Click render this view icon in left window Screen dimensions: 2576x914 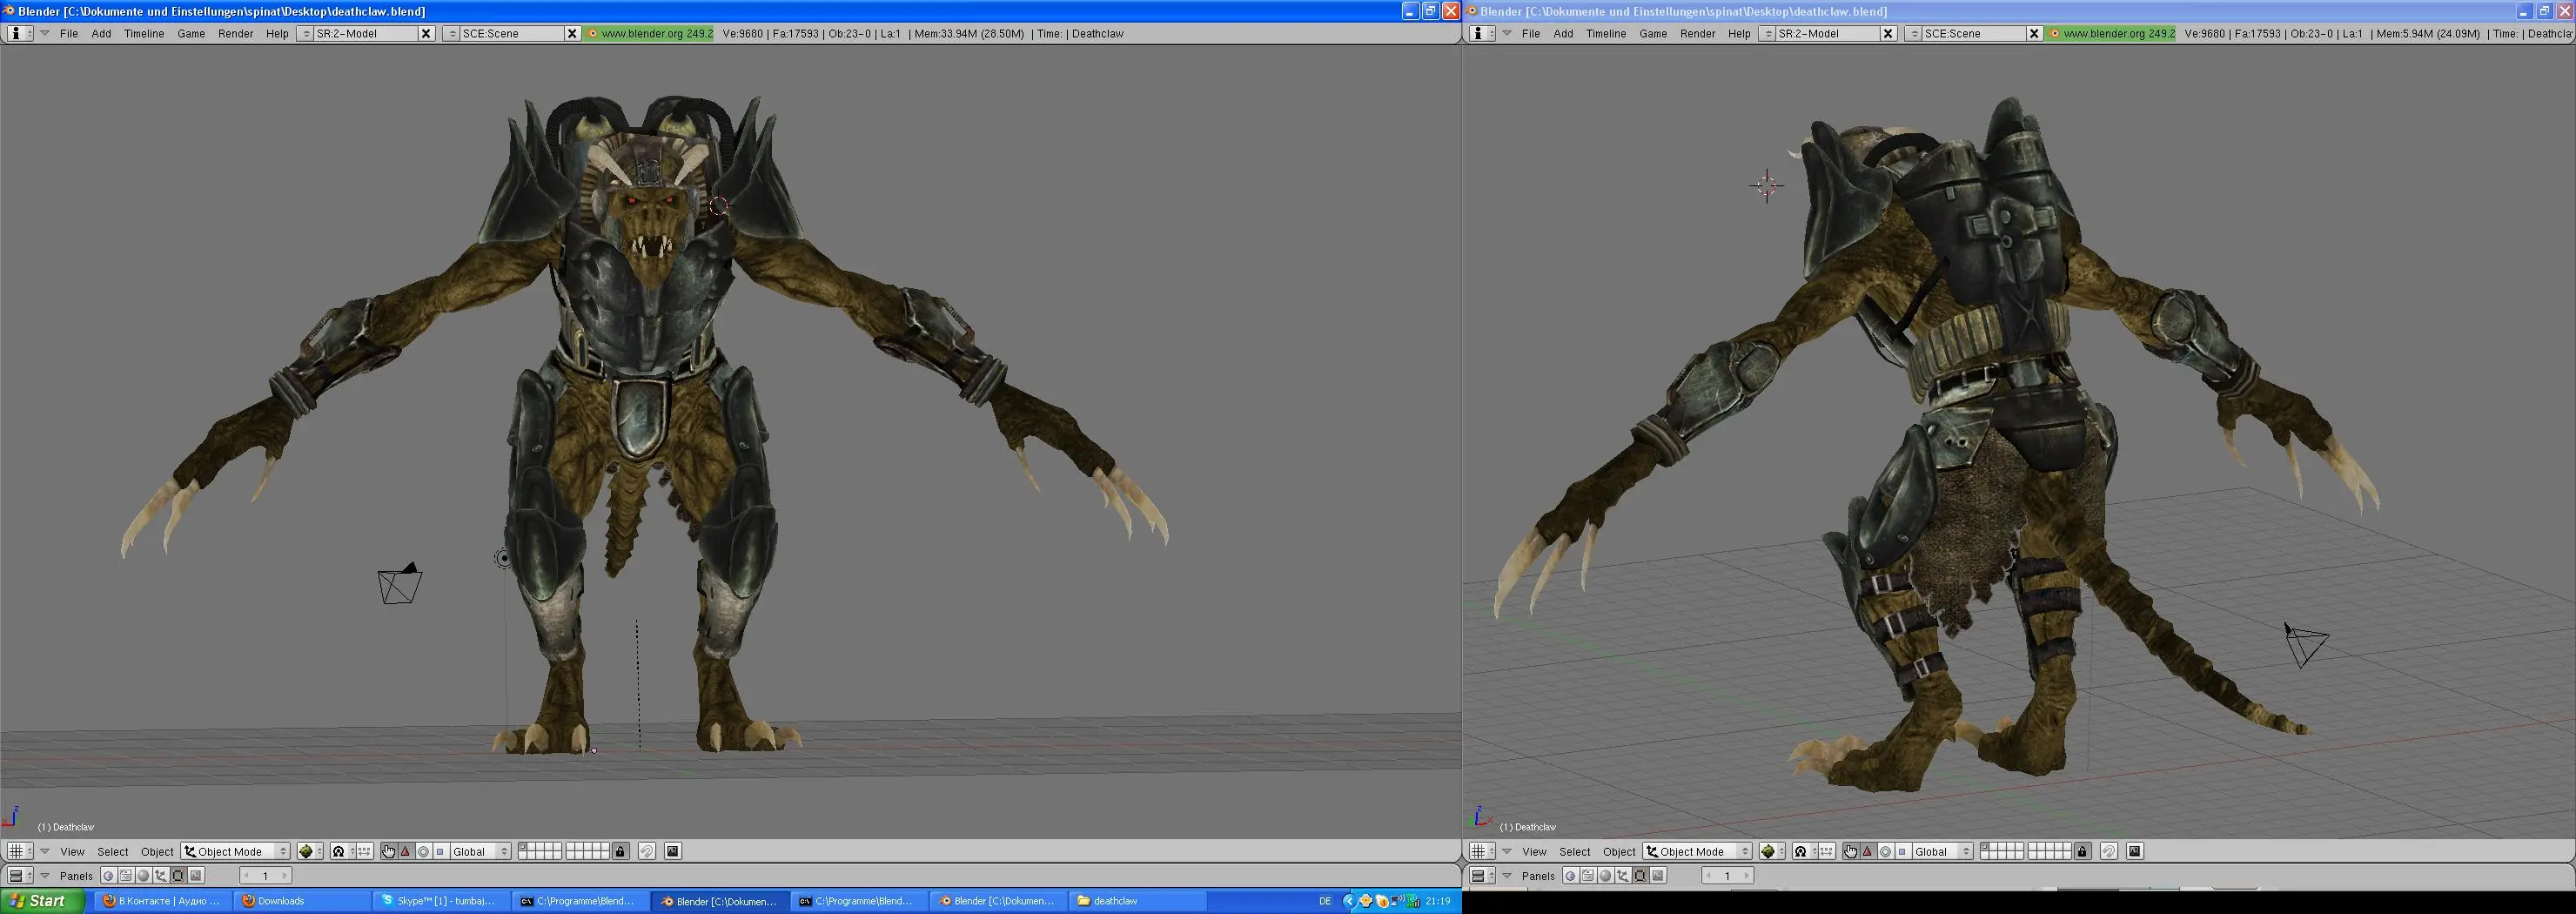[674, 851]
